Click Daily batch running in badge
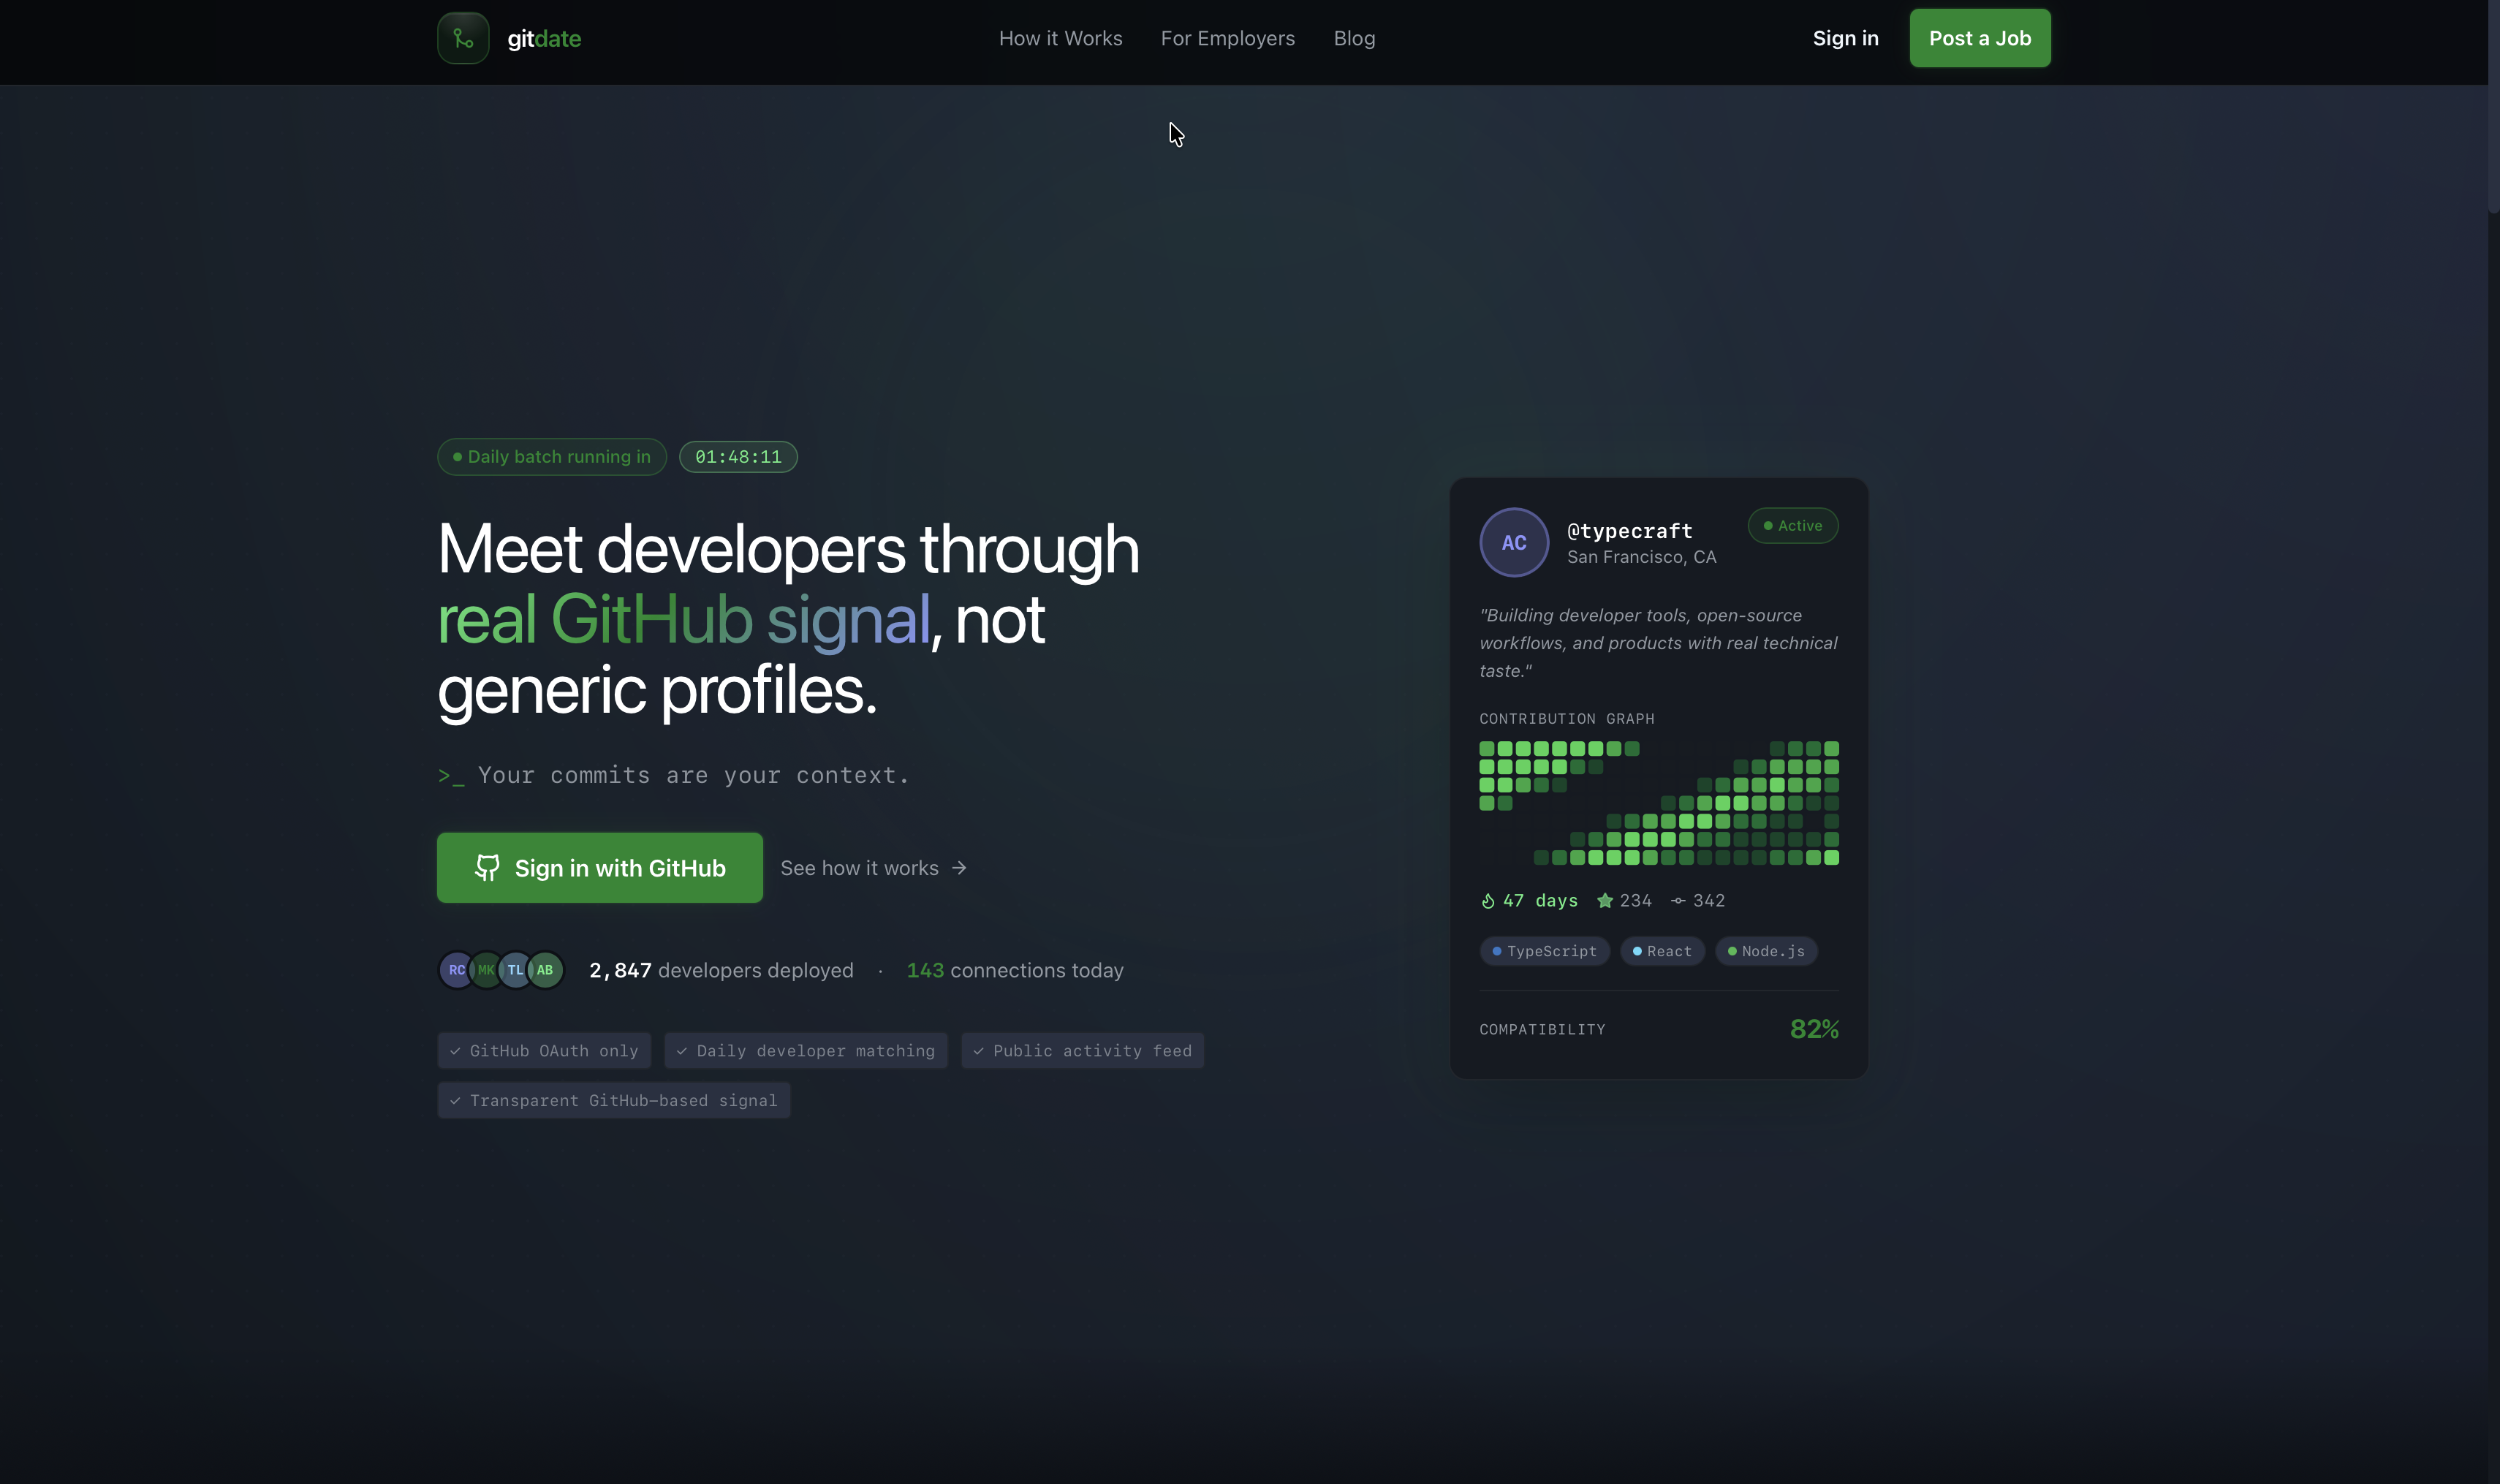2500x1484 pixels. (x=551, y=457)
